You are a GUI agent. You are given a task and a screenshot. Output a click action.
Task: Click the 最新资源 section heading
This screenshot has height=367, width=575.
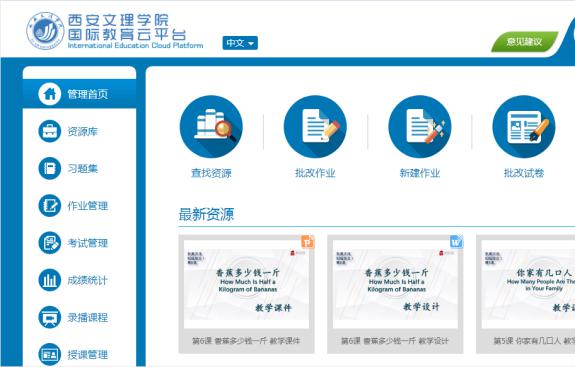coord(206,214)
